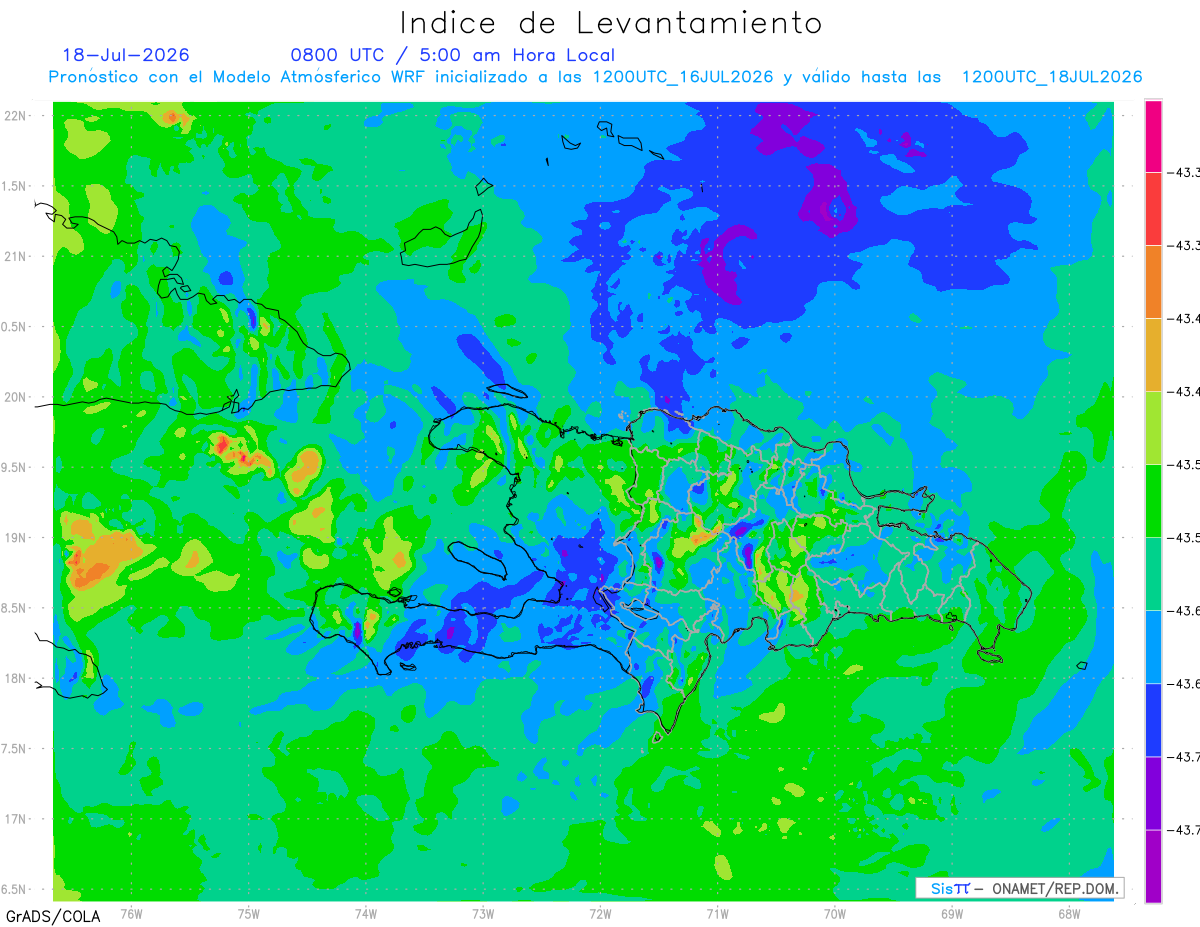Screen dimensions: 1200x927
Task: Select the orange swatch in the color scale
Action: coord(1153,282)
